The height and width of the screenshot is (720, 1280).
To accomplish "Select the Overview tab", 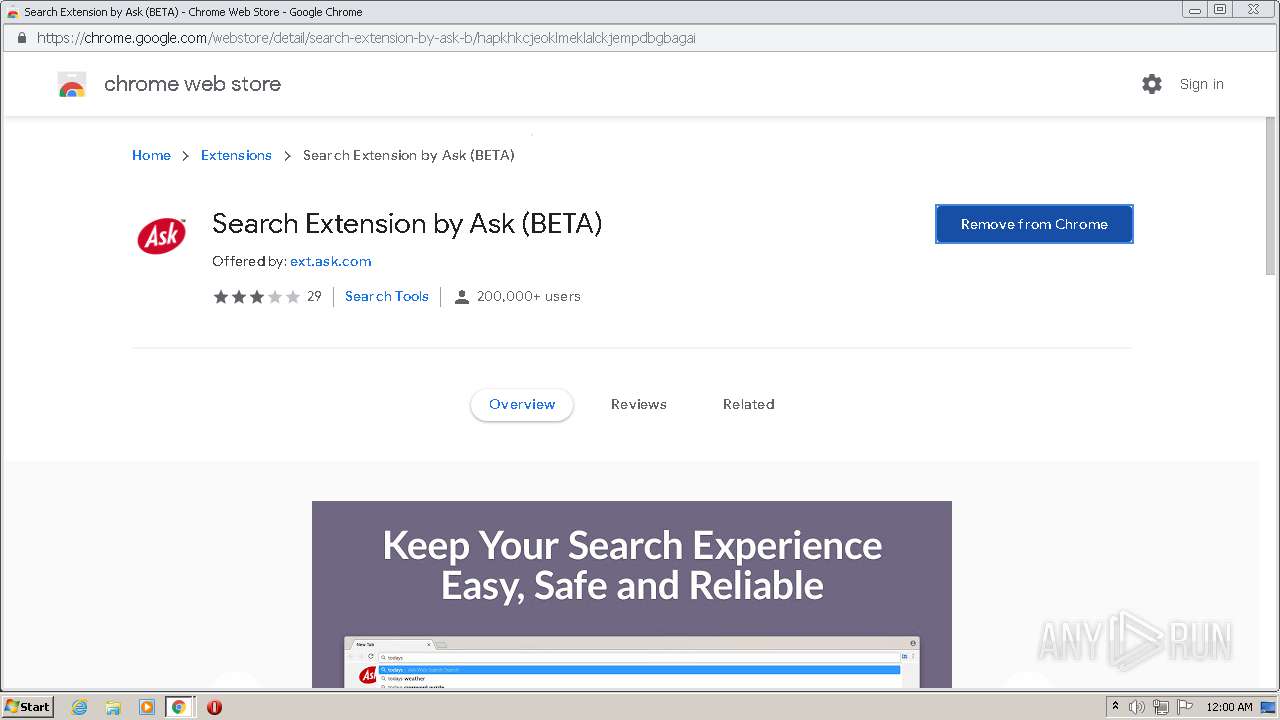I will click(x=522, y=404).
